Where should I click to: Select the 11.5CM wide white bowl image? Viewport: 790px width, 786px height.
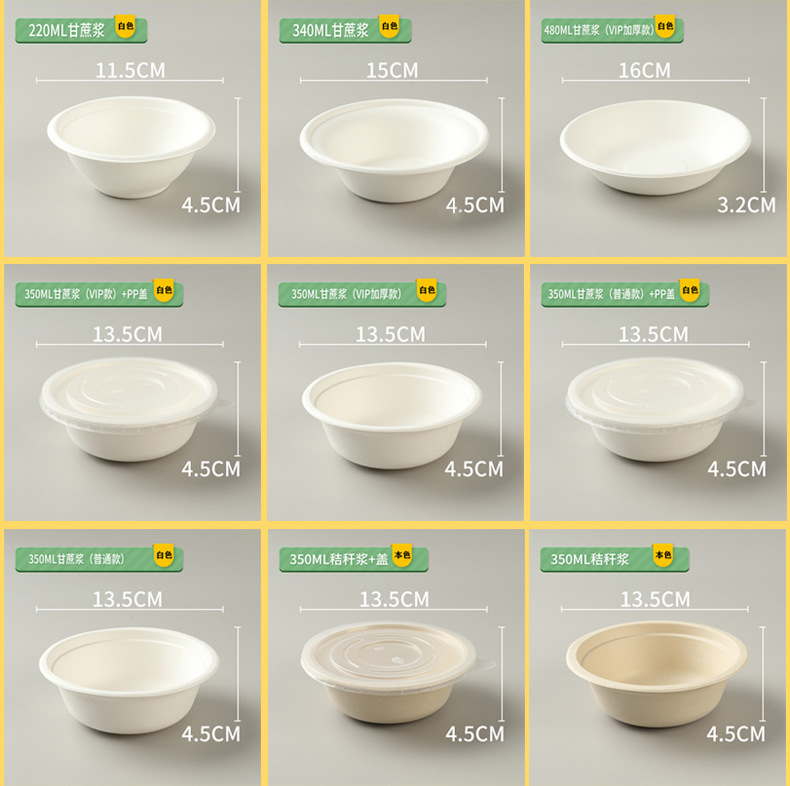point(131,147)
